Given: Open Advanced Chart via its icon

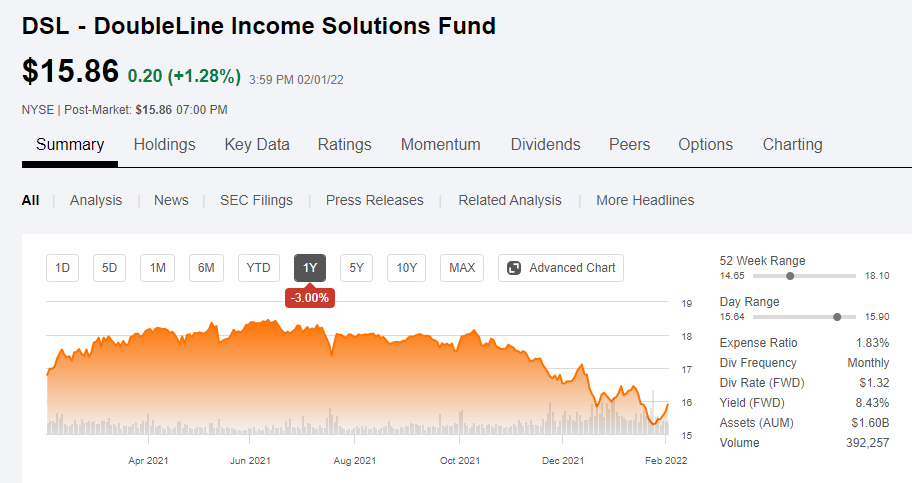Looking at the screenshot, I should (x=514, y=268).
